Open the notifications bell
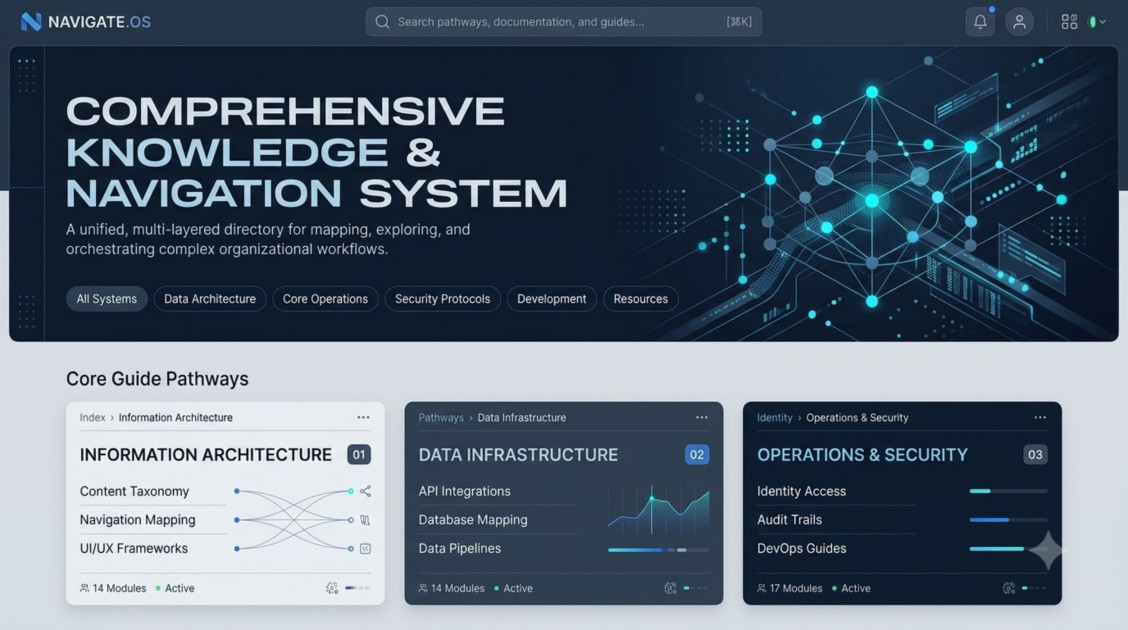The width and height of the screenshot is (1128, 630). pyautogui.click(x=980, y=22)
